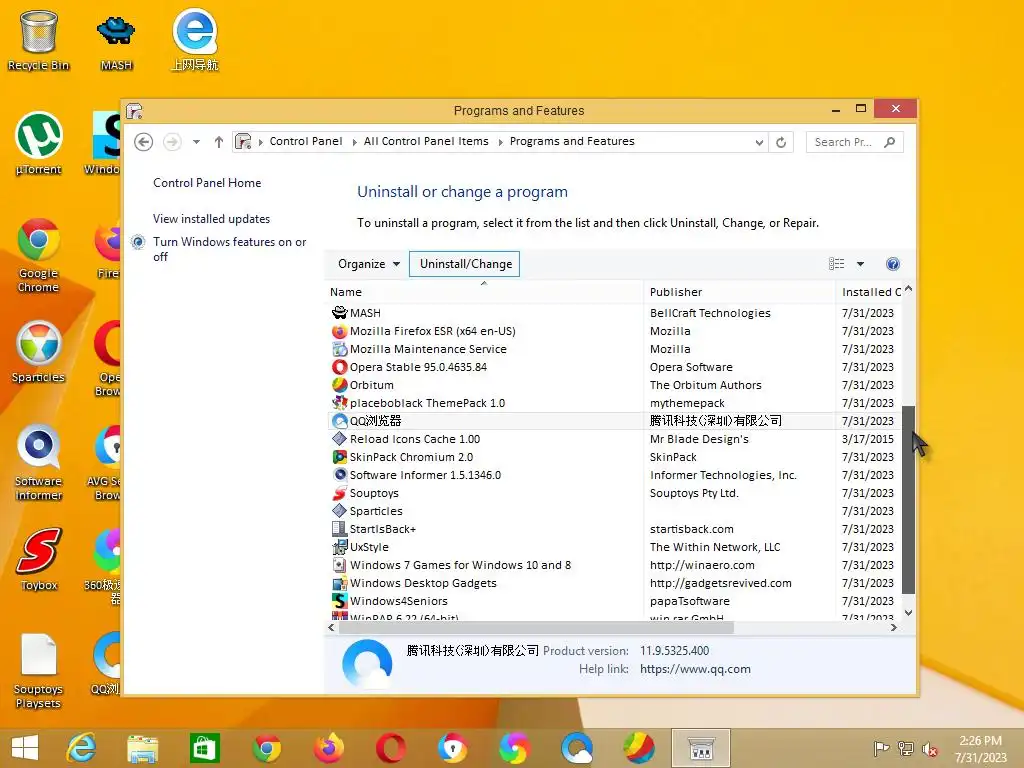Open Firefox from the taskbar
1024x768 pixels.
tap(328, 748)
